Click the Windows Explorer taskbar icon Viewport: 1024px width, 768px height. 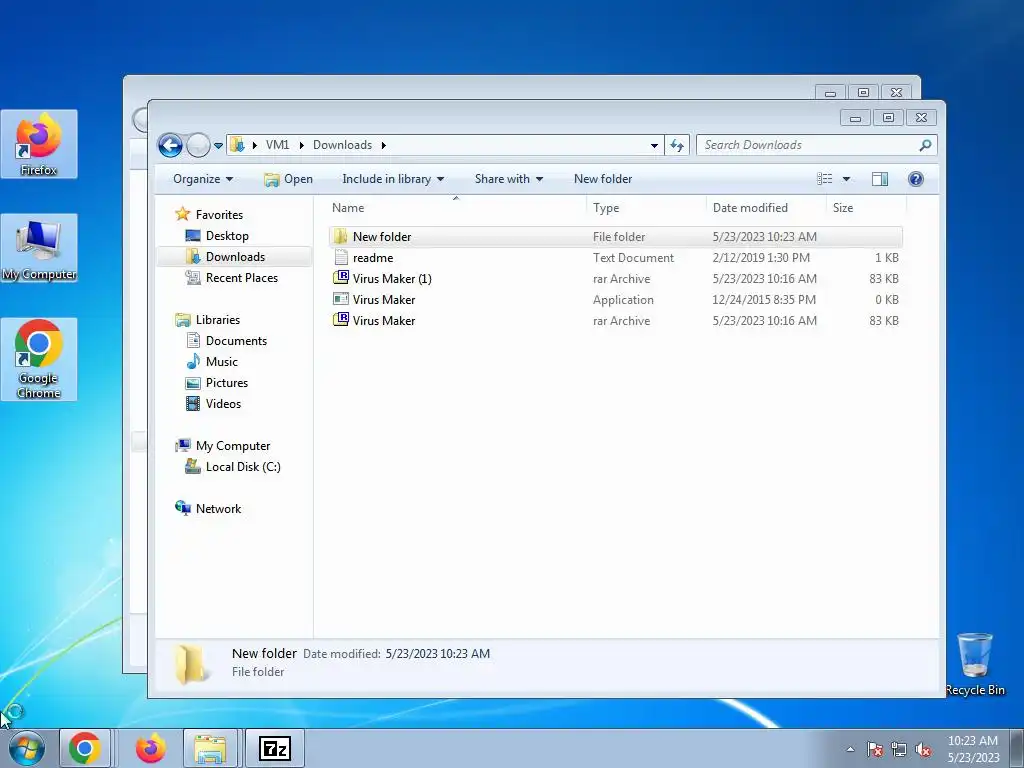point(210,748)
